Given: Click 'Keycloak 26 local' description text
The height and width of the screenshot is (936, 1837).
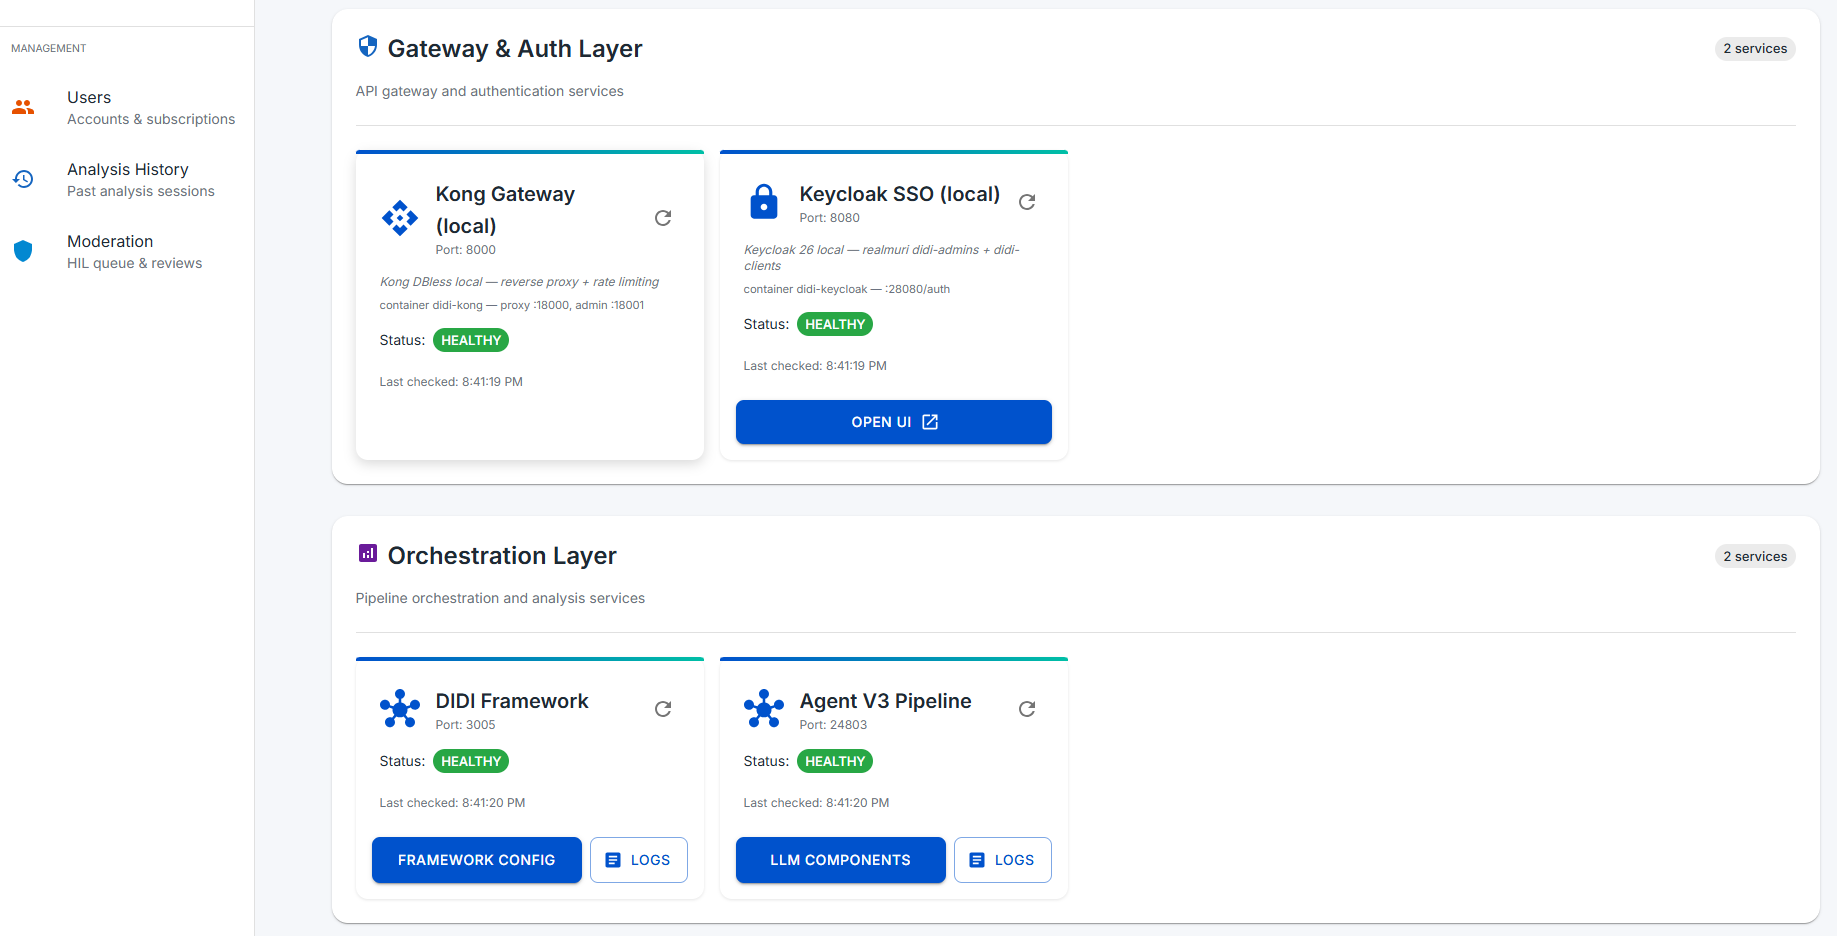Looking at the screenshot, I should (x=882, y=258).
